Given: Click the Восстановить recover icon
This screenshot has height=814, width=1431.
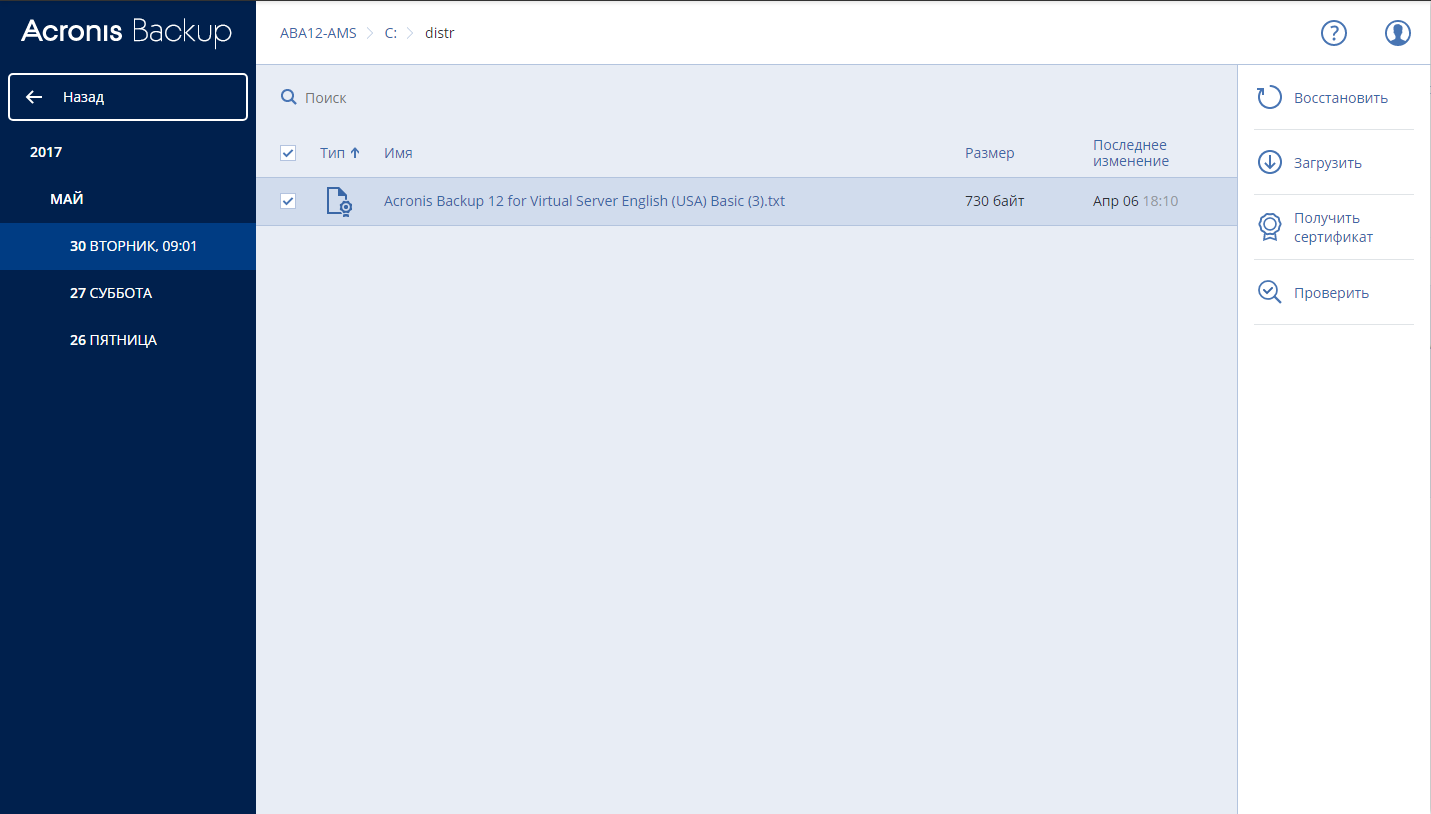Looking at the screenshot, I should [x=1269, y=97].
